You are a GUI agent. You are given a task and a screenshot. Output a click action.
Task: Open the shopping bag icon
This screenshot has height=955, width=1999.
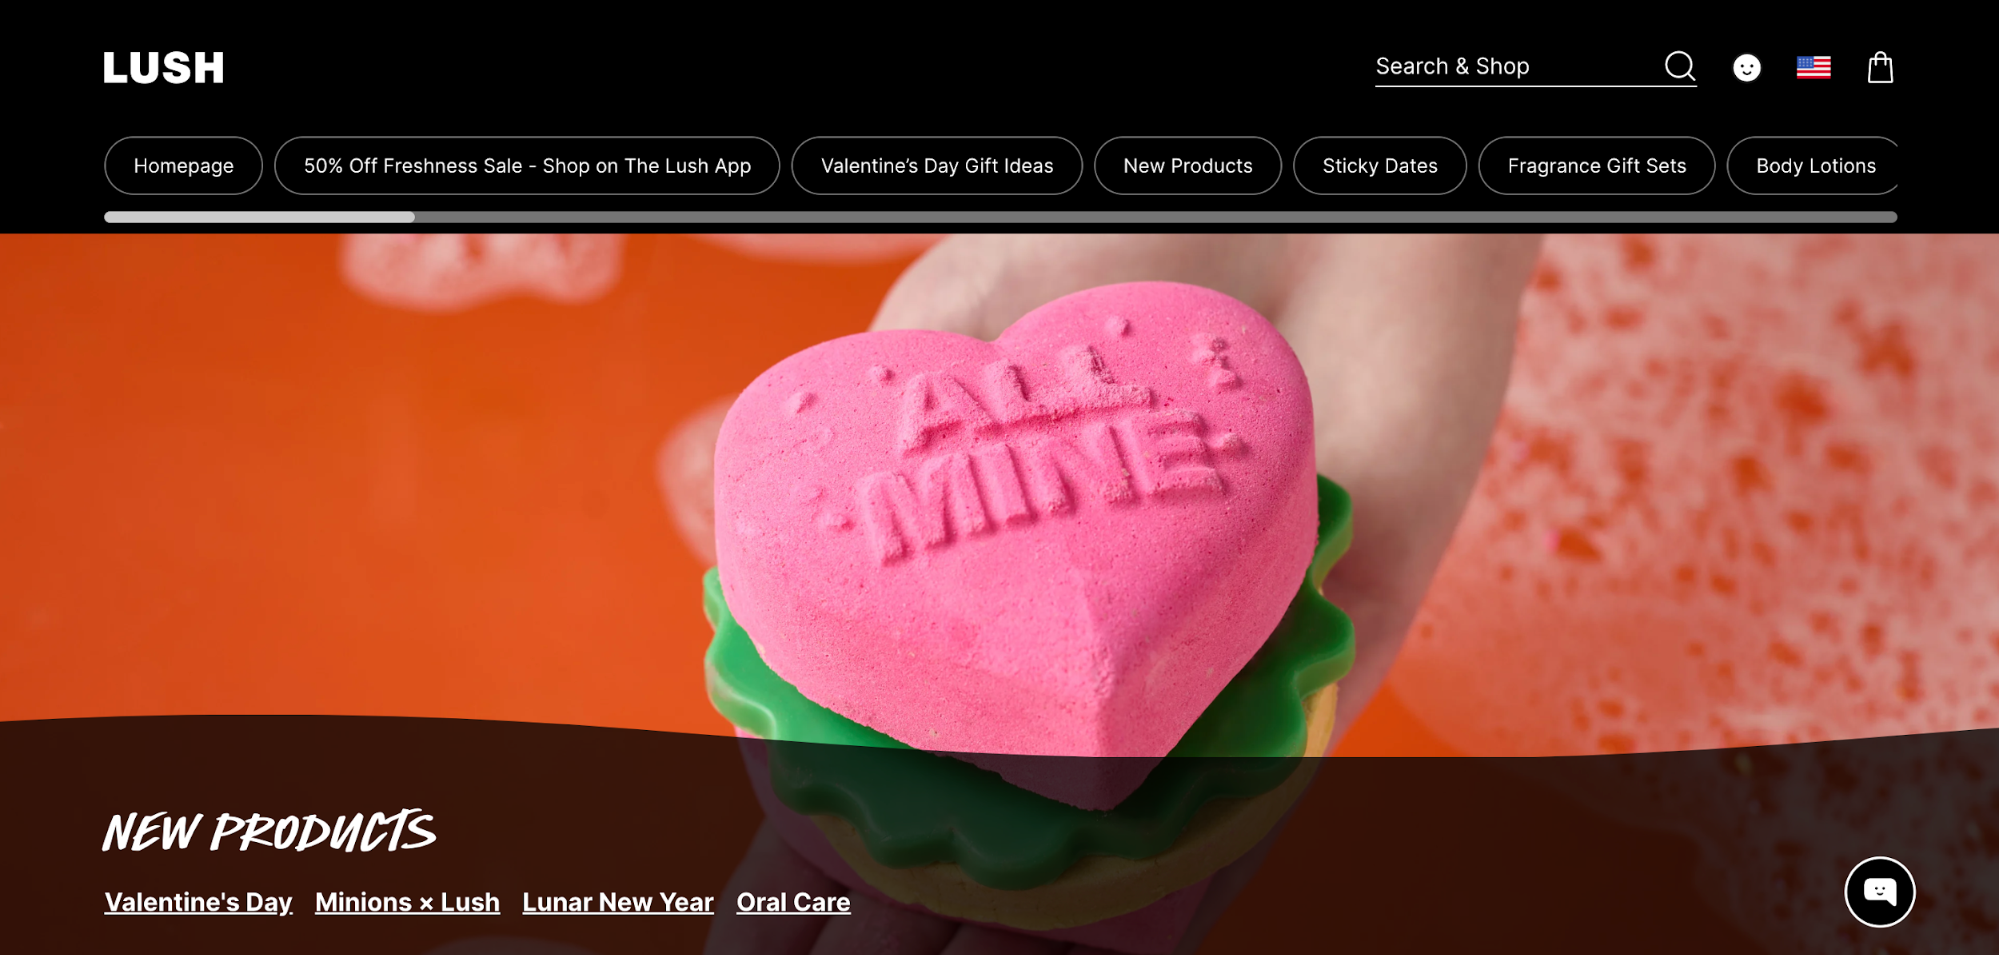point(1881,67)
